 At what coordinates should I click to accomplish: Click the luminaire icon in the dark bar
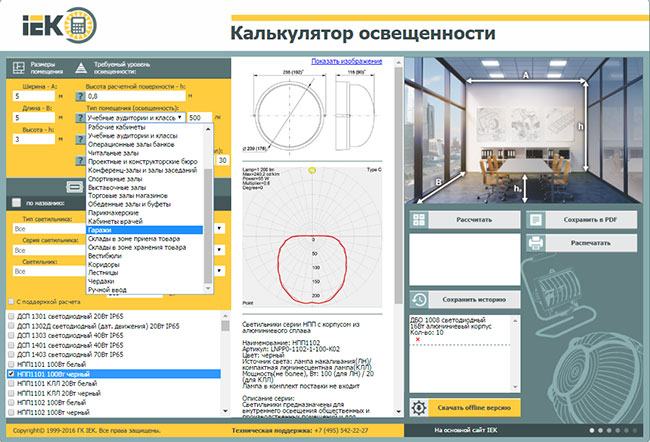75,187
